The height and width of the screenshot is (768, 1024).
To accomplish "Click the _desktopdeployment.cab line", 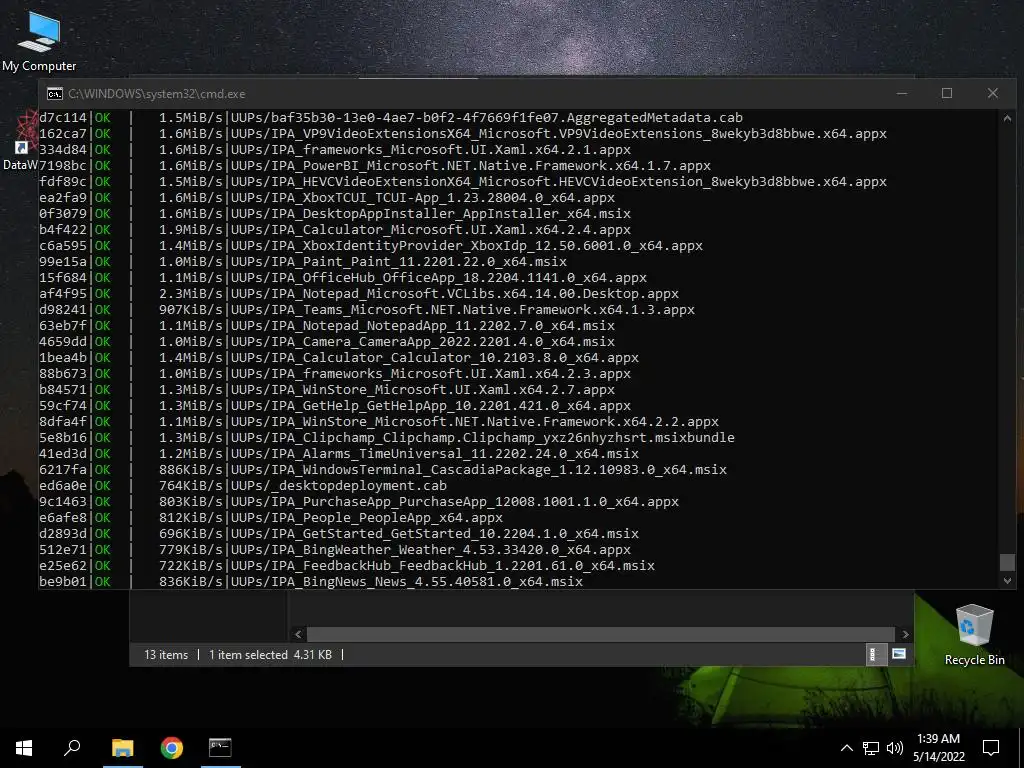I will [x=243, y=486].
